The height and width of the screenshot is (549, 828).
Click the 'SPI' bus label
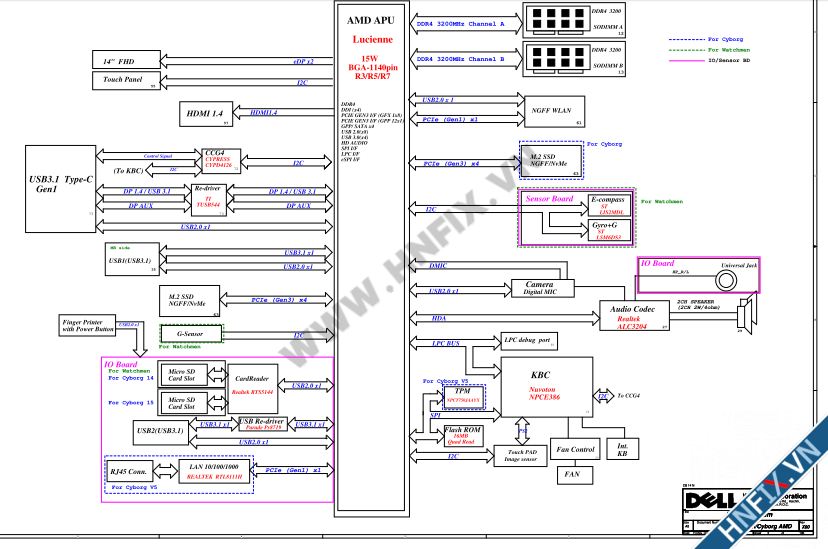pyautogui.click(x=436, y=415)
